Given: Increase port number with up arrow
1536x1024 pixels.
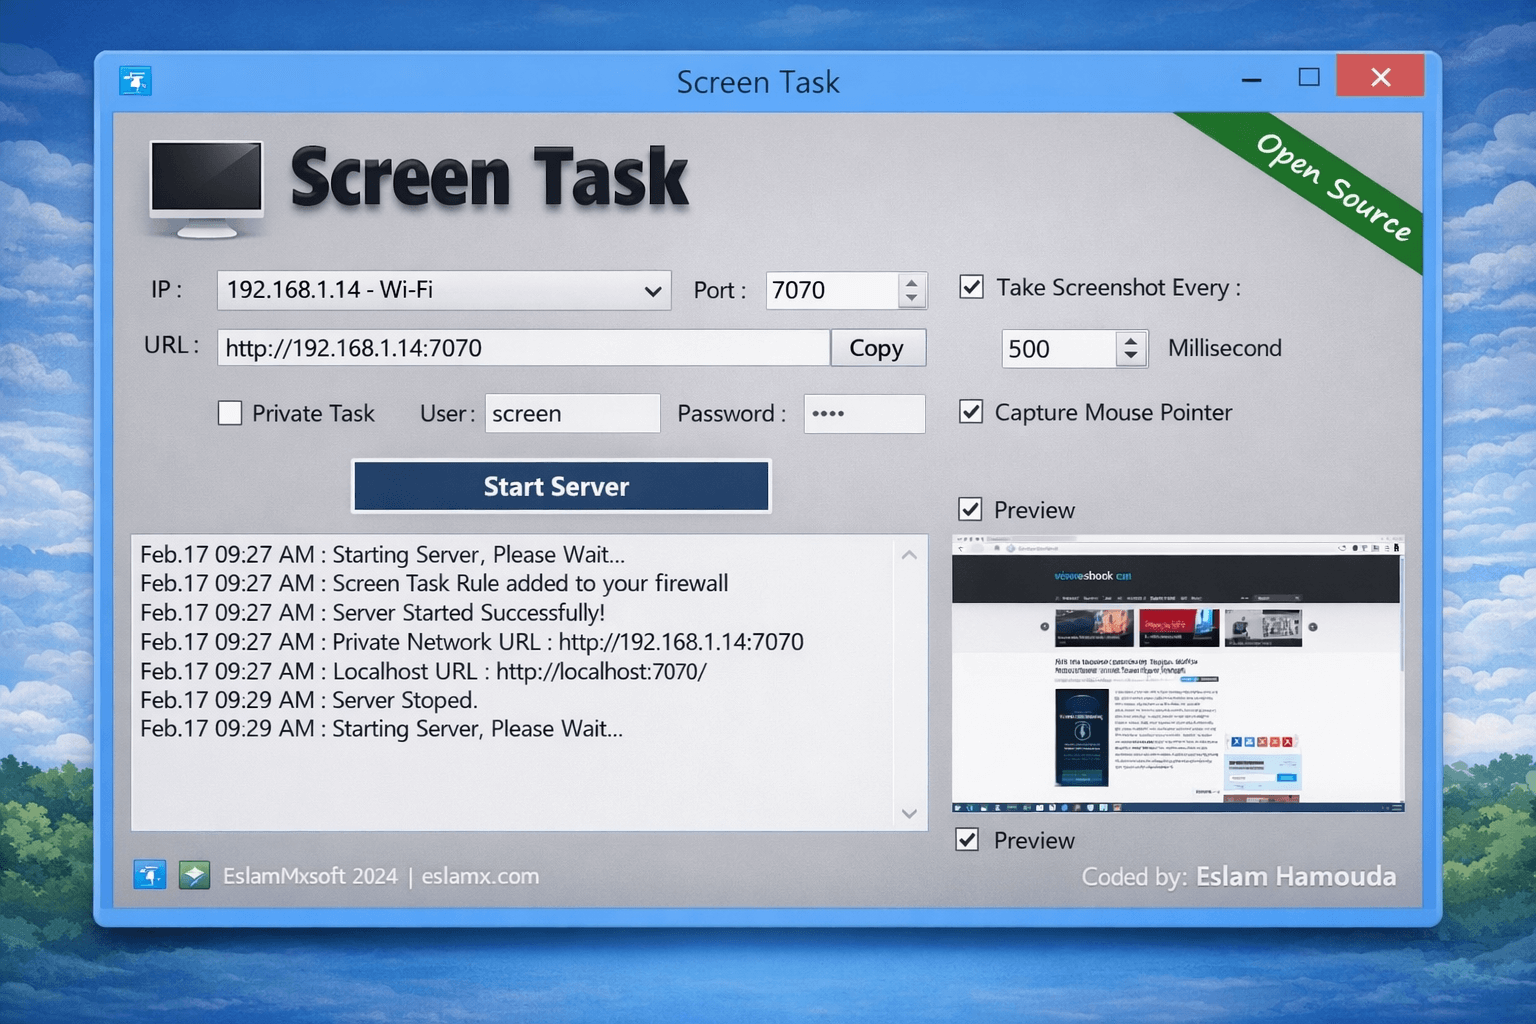Looking at the screenshot, I should (x=911, y=283).
